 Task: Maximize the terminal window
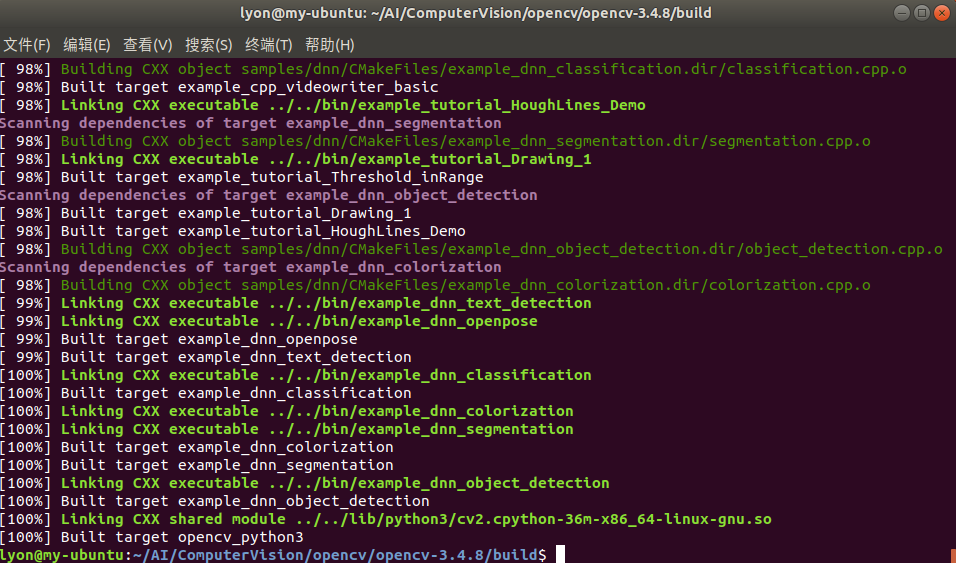922,13
